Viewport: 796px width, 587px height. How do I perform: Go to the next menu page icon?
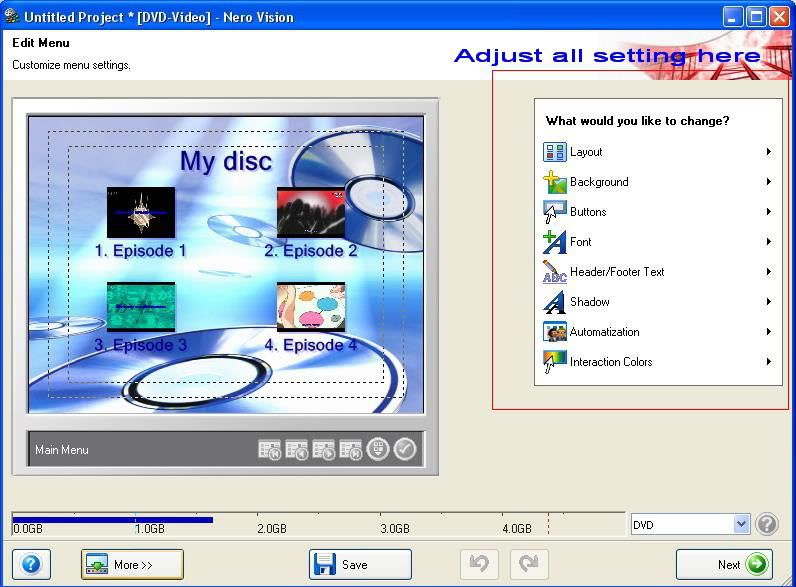tap(323, 449)
